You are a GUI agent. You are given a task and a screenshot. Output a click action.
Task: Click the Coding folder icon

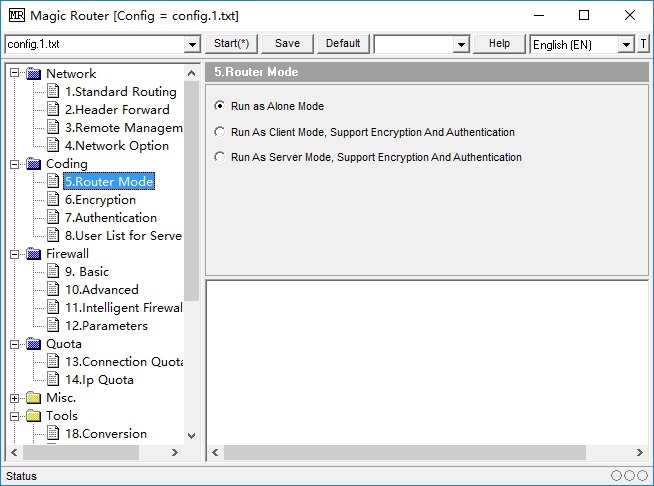[34, 164]
